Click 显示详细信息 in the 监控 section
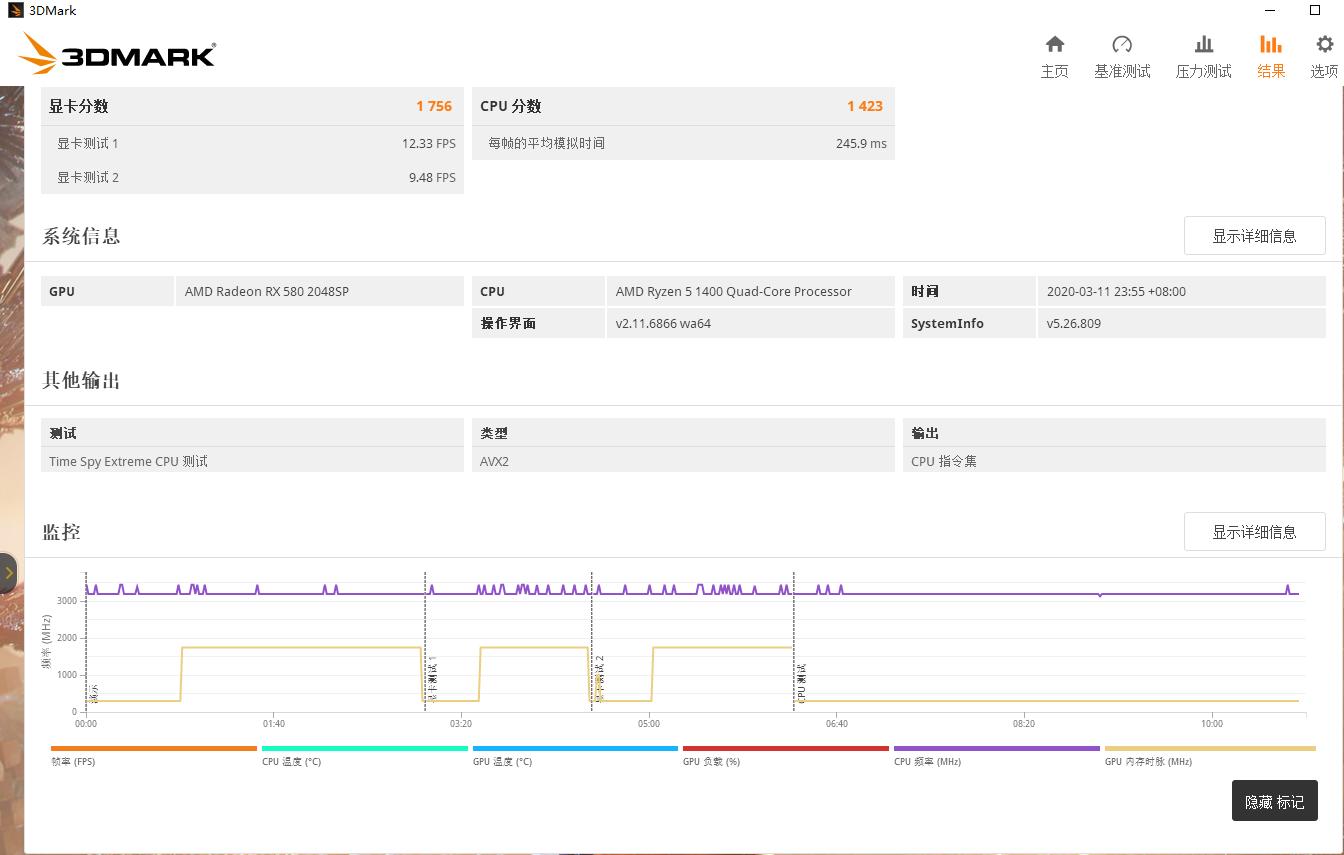1344x855 pixels. click(x=1254, y=531)
